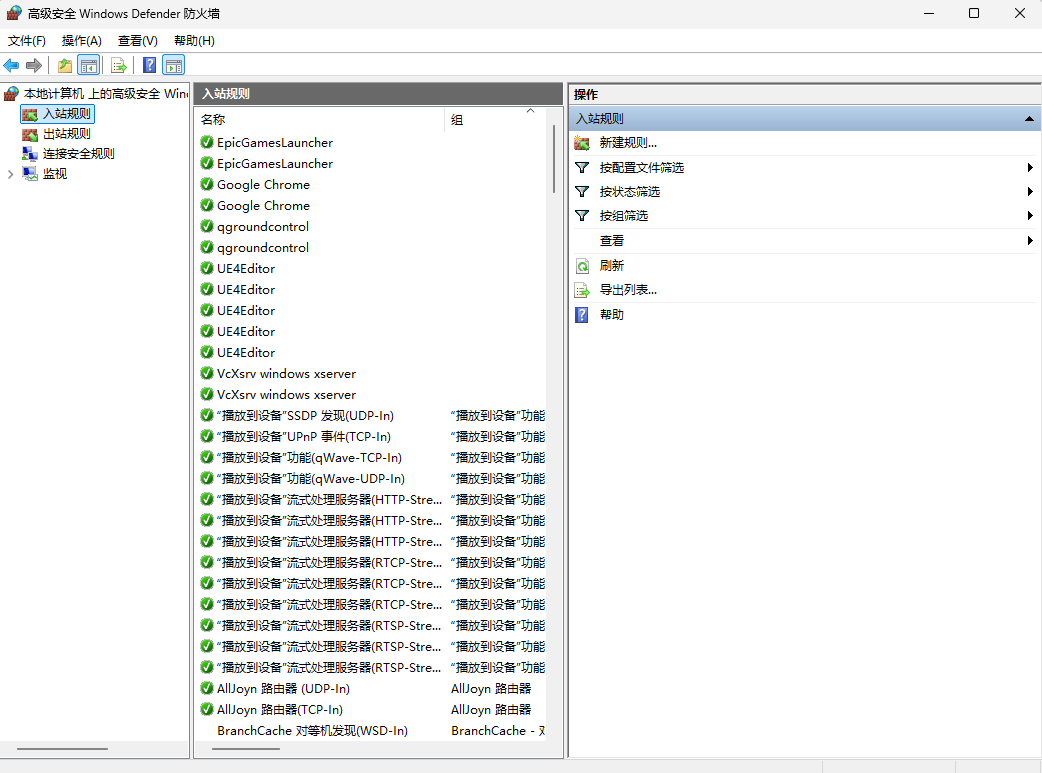1042x773 pixels.
Task: Click 导出列表... in actions pane
Action: [628, 290]
